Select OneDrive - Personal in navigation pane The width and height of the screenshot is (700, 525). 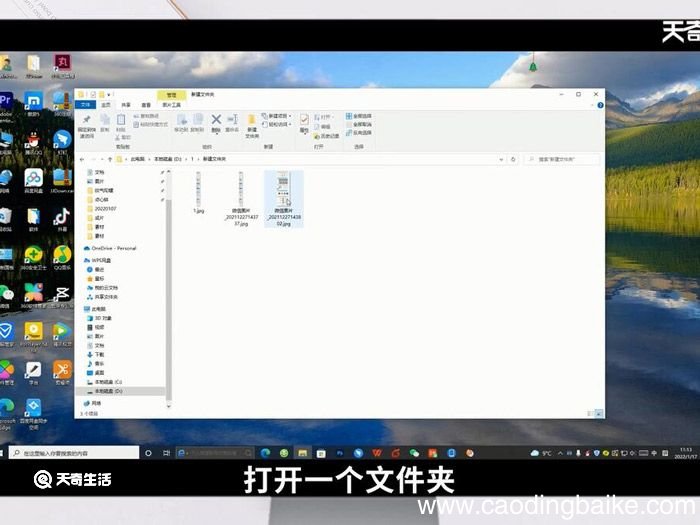110,248
